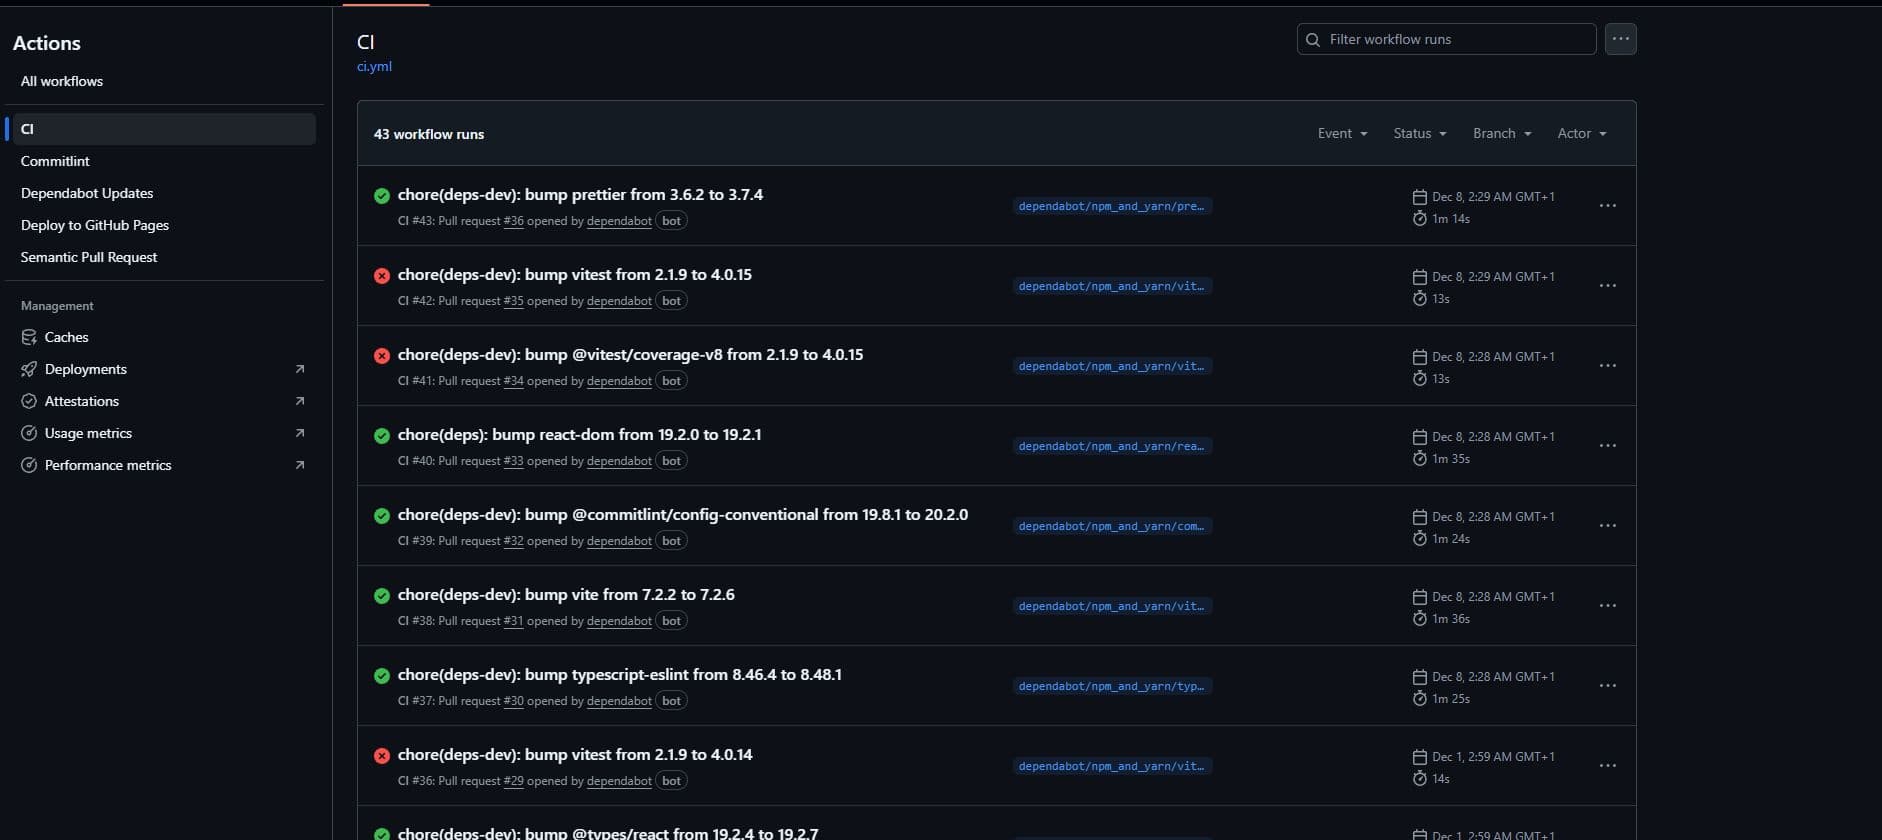Open pull request #32 link

[513, 541]
